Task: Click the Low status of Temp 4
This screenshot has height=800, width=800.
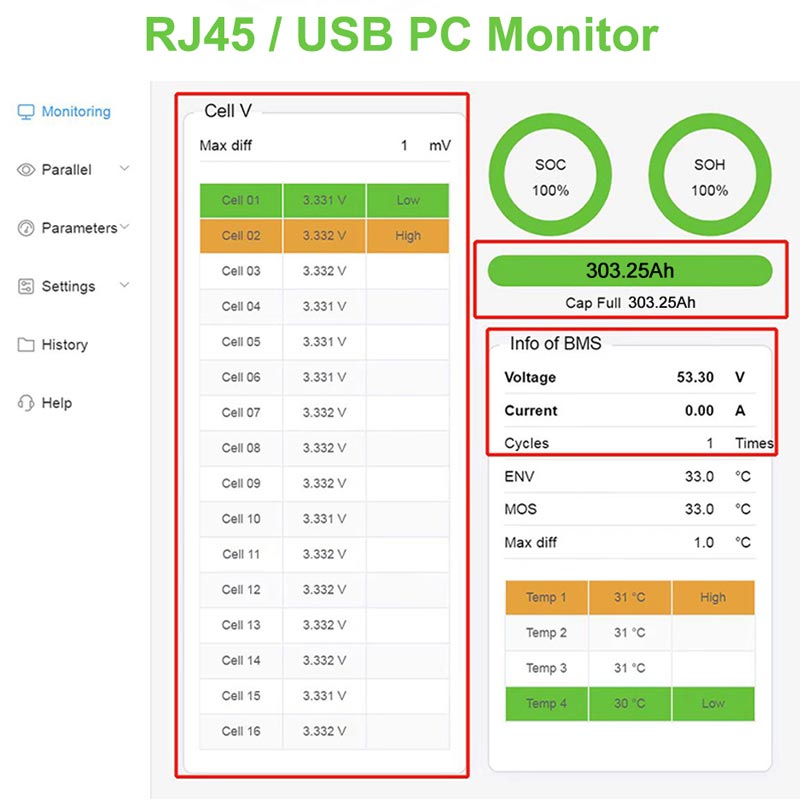Action: [x=713, y=704]
